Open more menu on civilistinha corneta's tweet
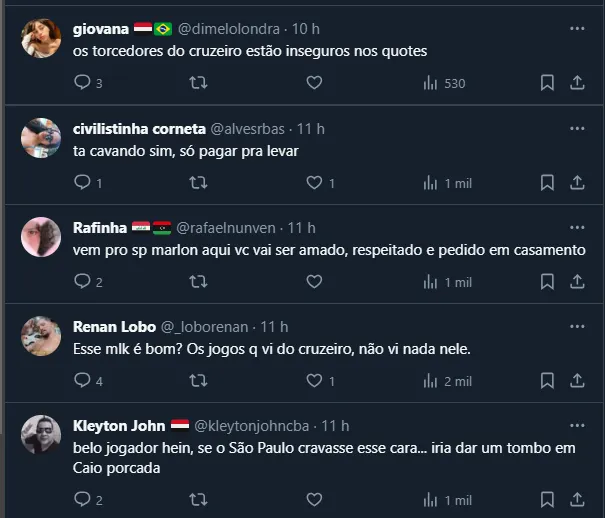 [576, 129]
